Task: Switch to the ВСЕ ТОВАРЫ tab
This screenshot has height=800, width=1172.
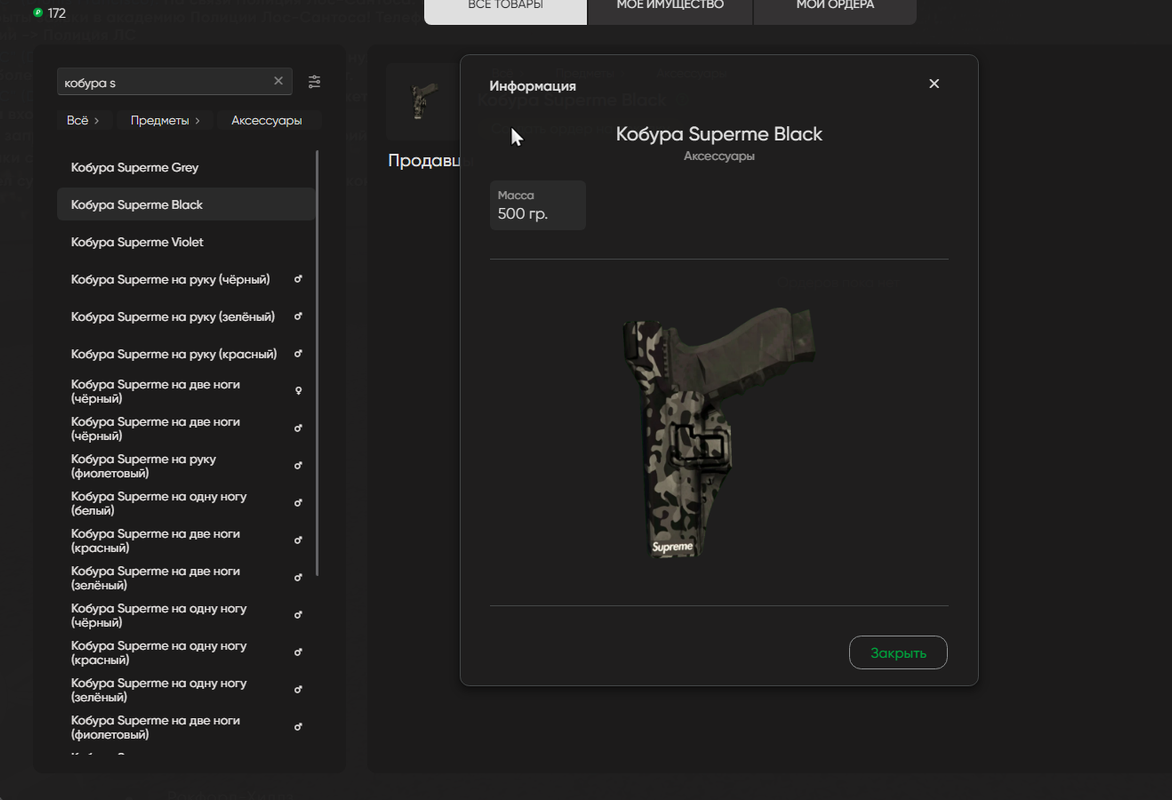Action: coord(505,9)
